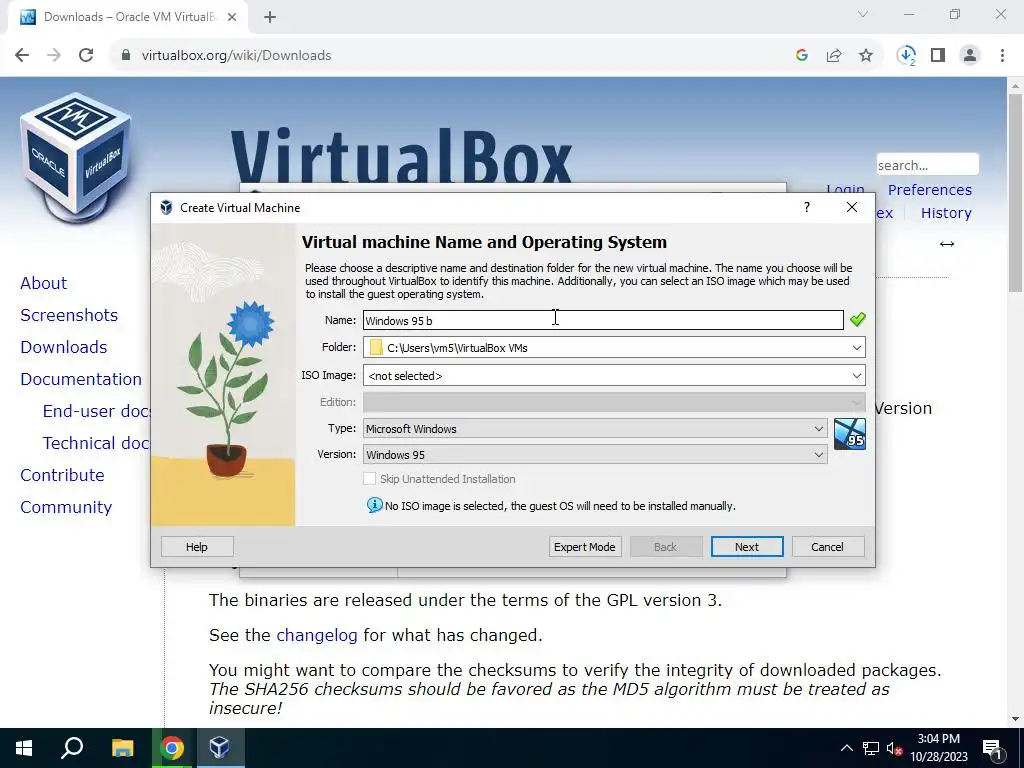Open File Explorer from taskbar
Screen dimensions: 1024x768
click(x=122, y=748)
